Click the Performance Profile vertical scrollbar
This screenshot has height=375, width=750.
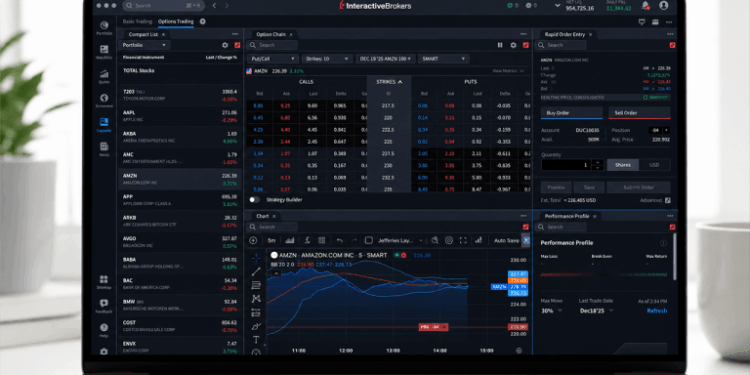(x=674, y=257)
